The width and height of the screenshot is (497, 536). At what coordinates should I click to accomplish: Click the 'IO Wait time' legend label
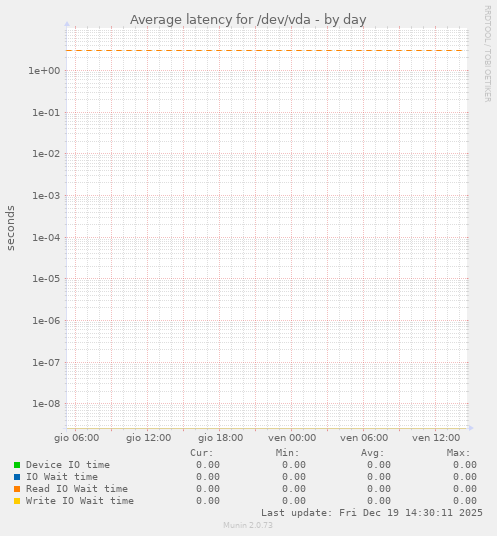tap(62, 477)
